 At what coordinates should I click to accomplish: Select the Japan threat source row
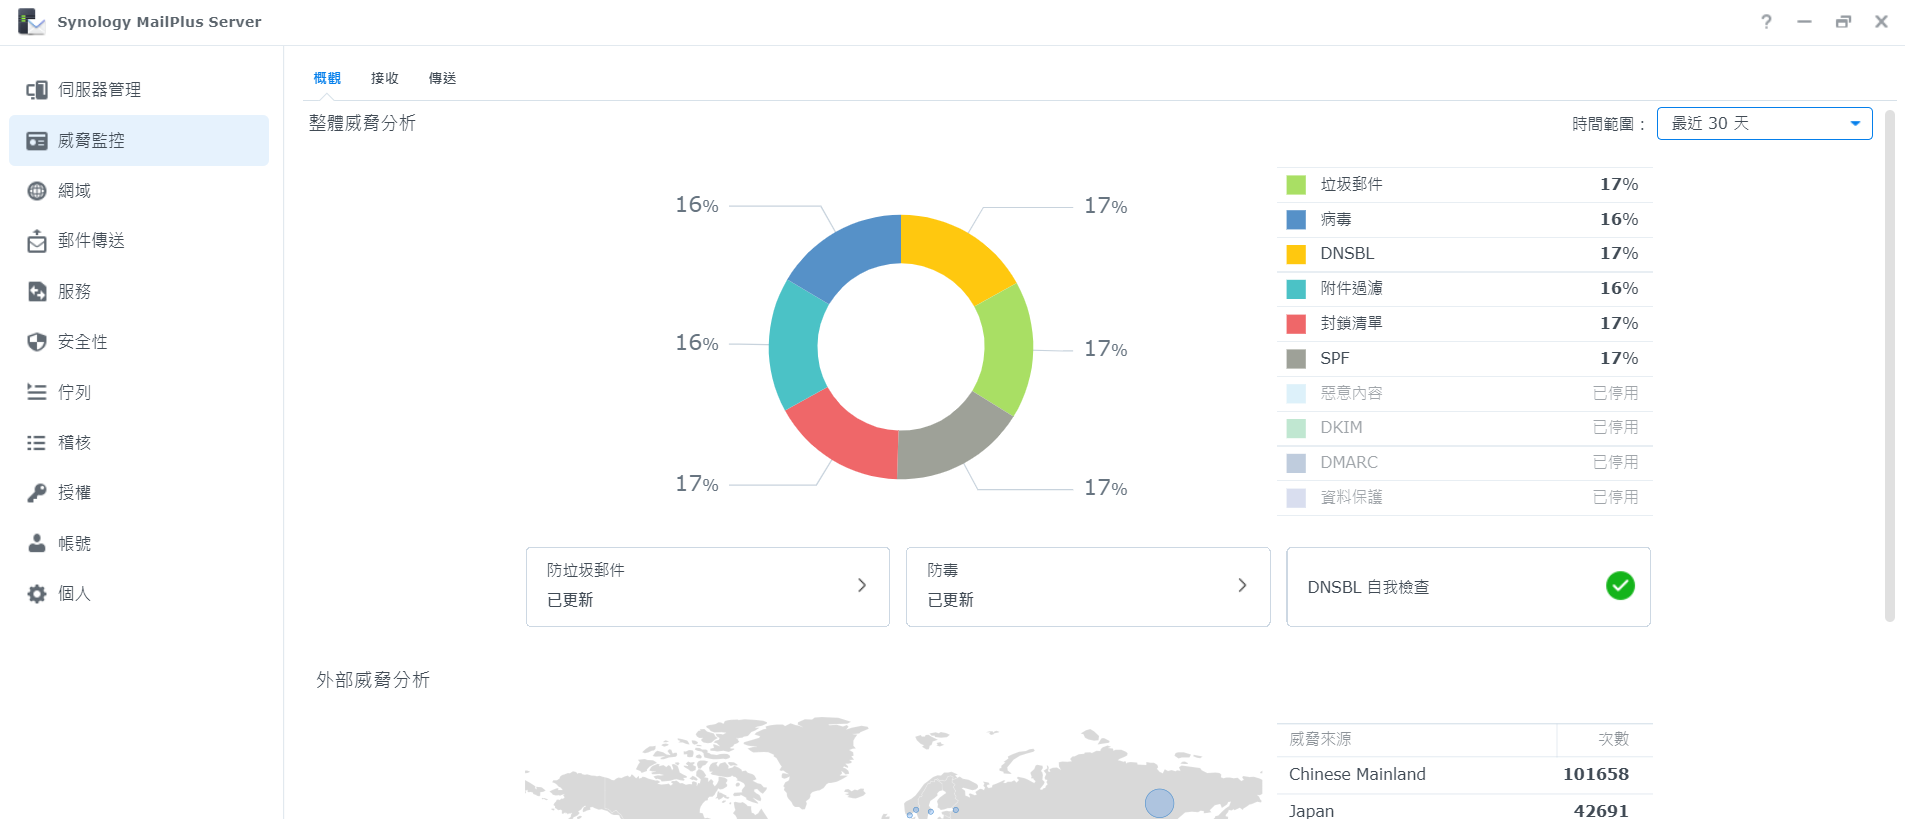(1464, 808)
